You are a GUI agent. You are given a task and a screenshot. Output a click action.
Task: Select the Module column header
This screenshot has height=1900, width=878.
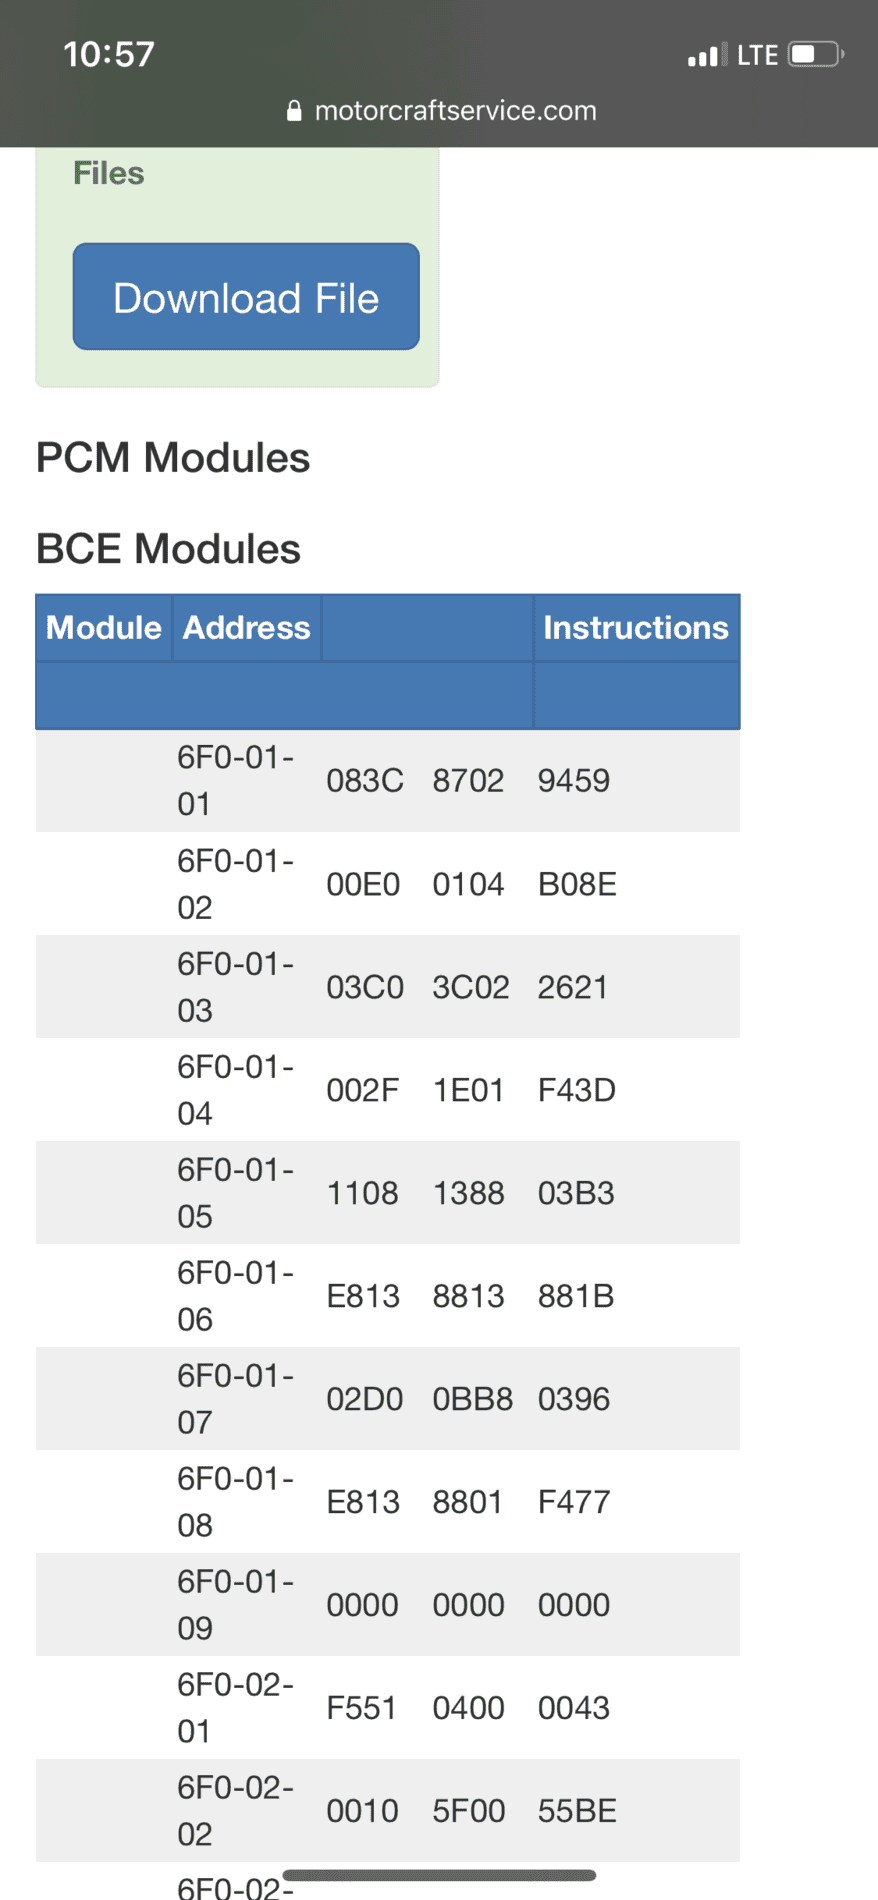click(x=104, y=627)
